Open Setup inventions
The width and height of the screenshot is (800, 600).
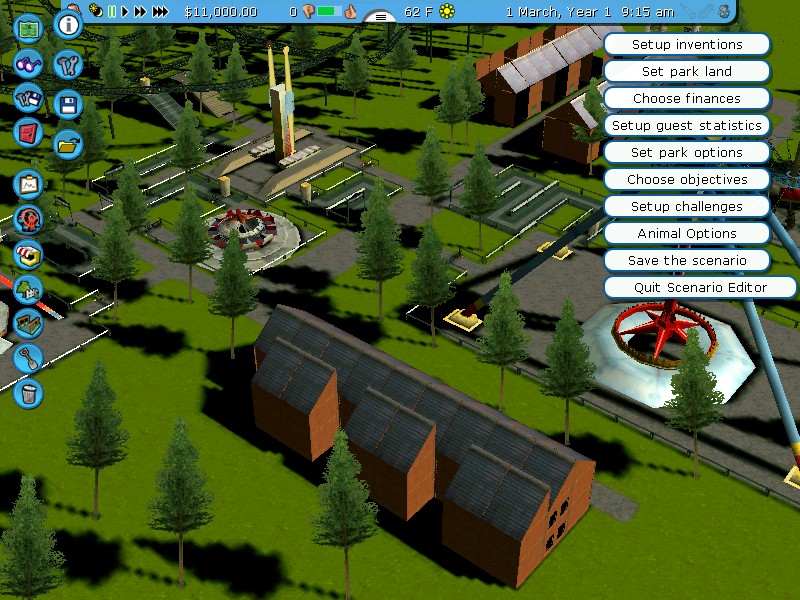pyautogui.click(x=687, y=44)
